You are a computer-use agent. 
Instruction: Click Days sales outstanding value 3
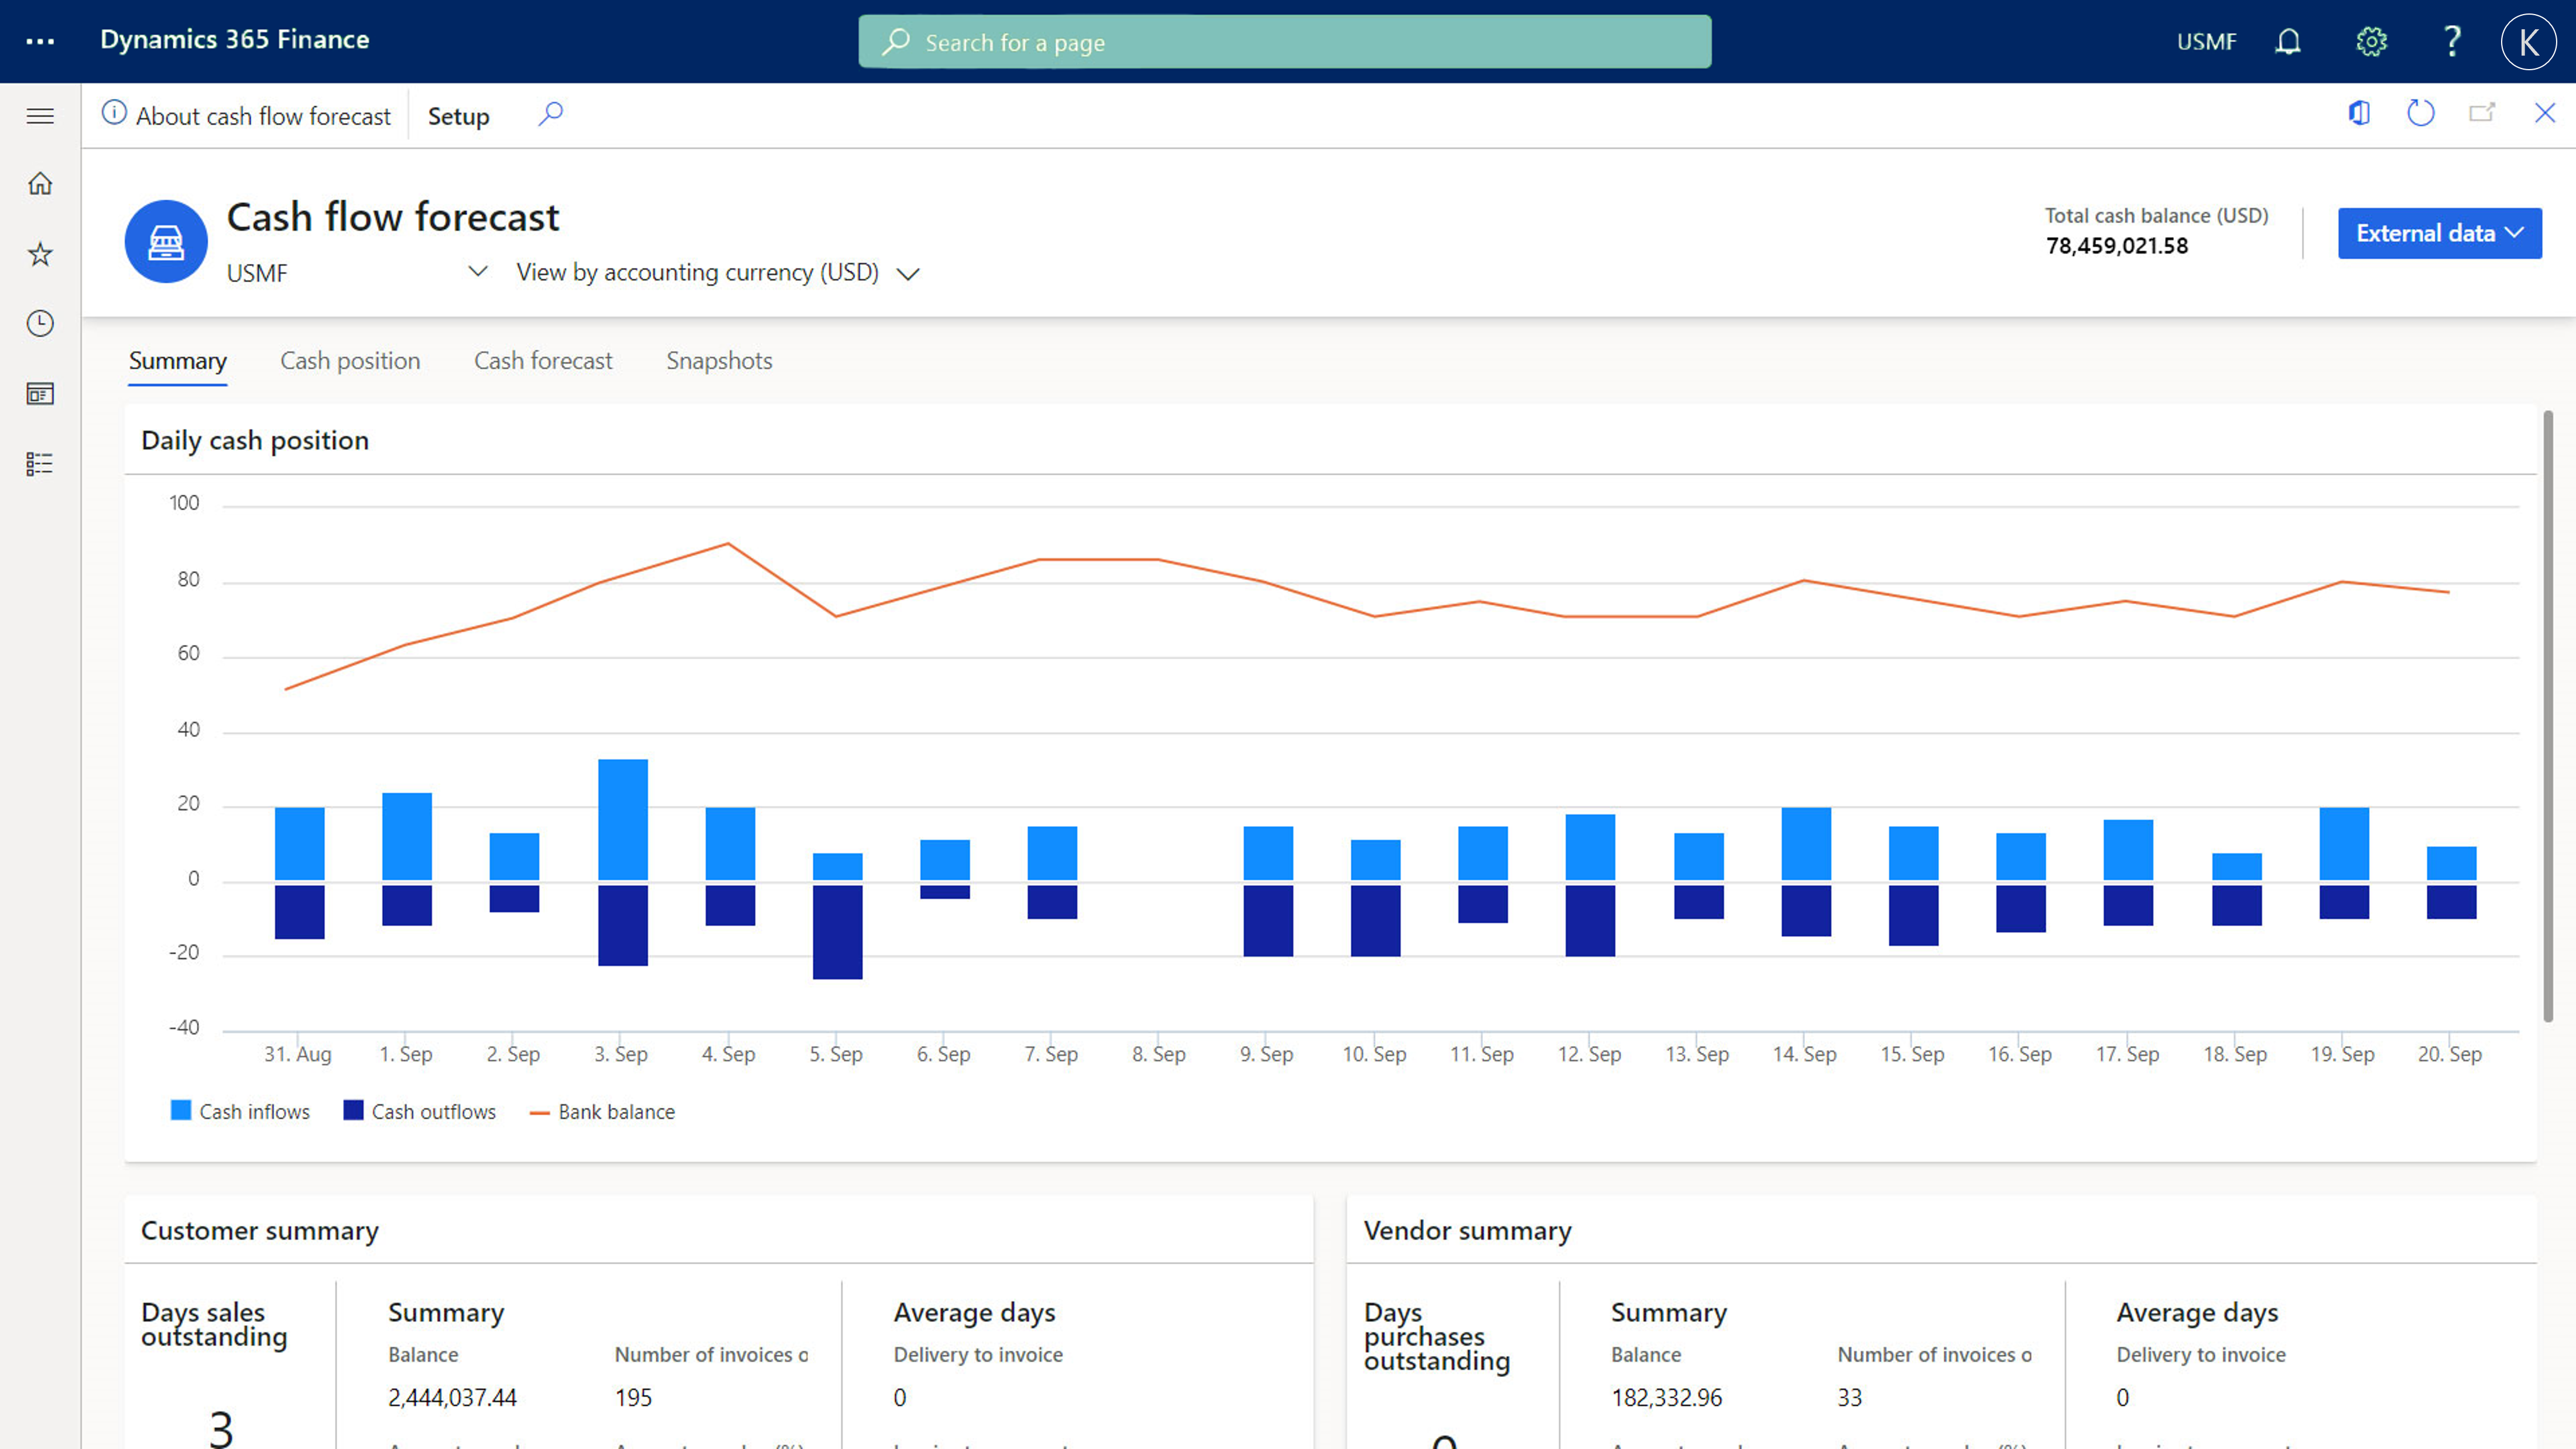coord(221,1429)
